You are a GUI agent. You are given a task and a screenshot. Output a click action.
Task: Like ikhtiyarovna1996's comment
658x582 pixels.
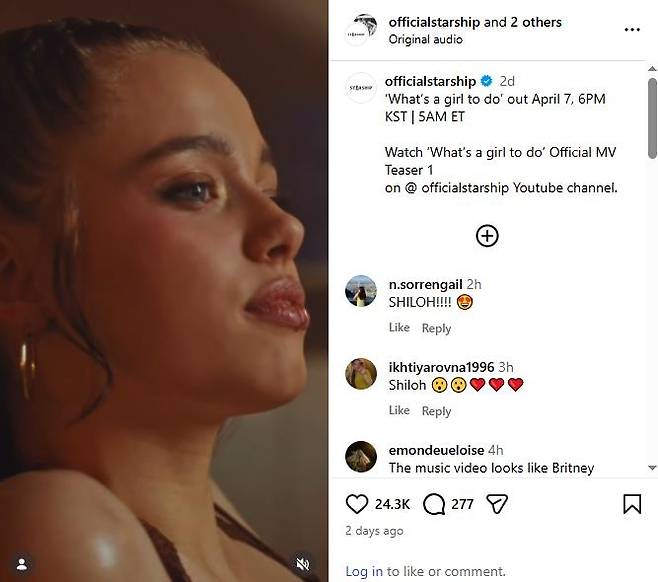click(x=399, y=410)
